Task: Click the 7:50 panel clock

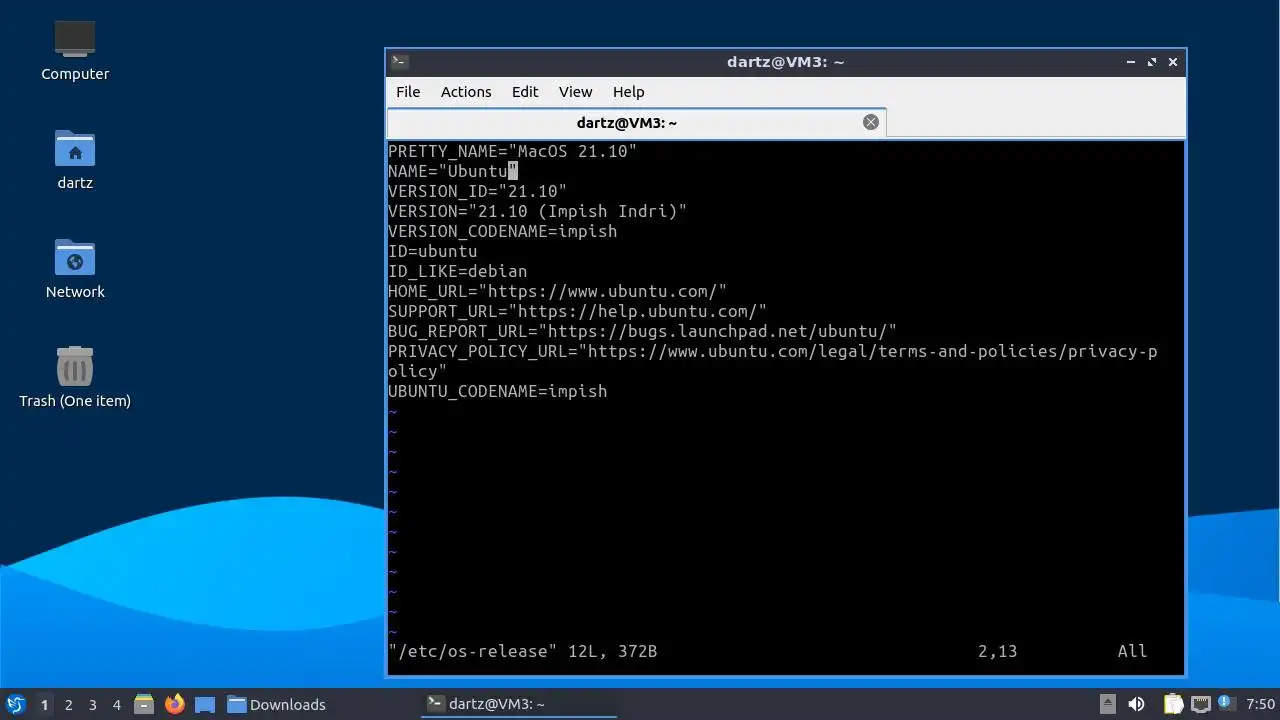Action: click(1260, 704)
